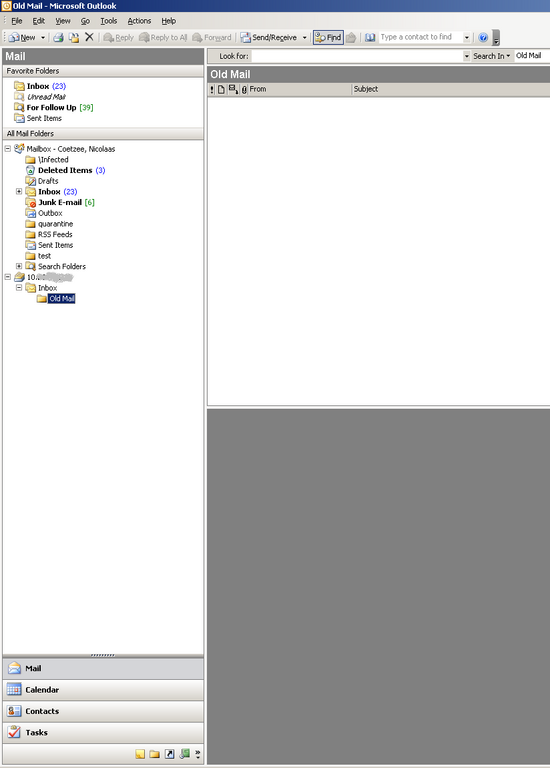The image size is (550, 768).
Task: Click the Shortcuts icon at bottom pane
Action: tap(169, 754)
